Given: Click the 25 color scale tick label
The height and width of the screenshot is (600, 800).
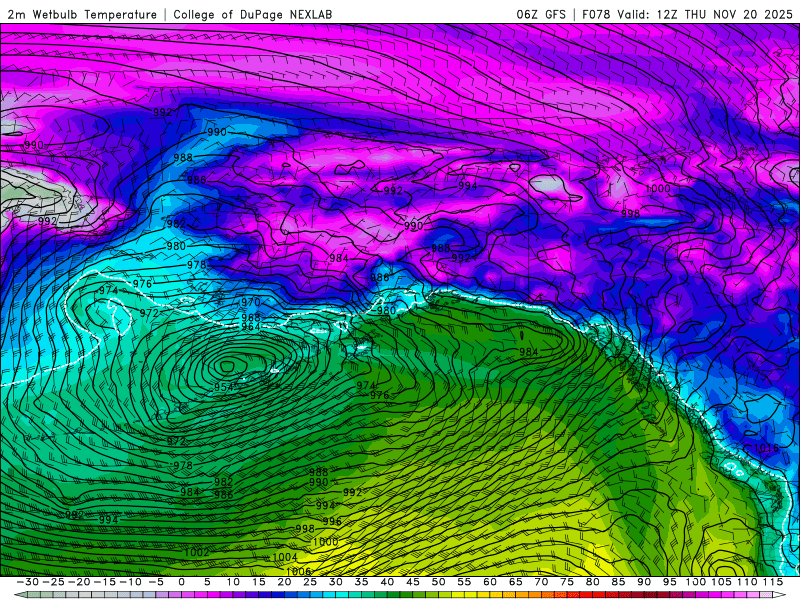Looking at the screenshot, I should click(310, 582).
